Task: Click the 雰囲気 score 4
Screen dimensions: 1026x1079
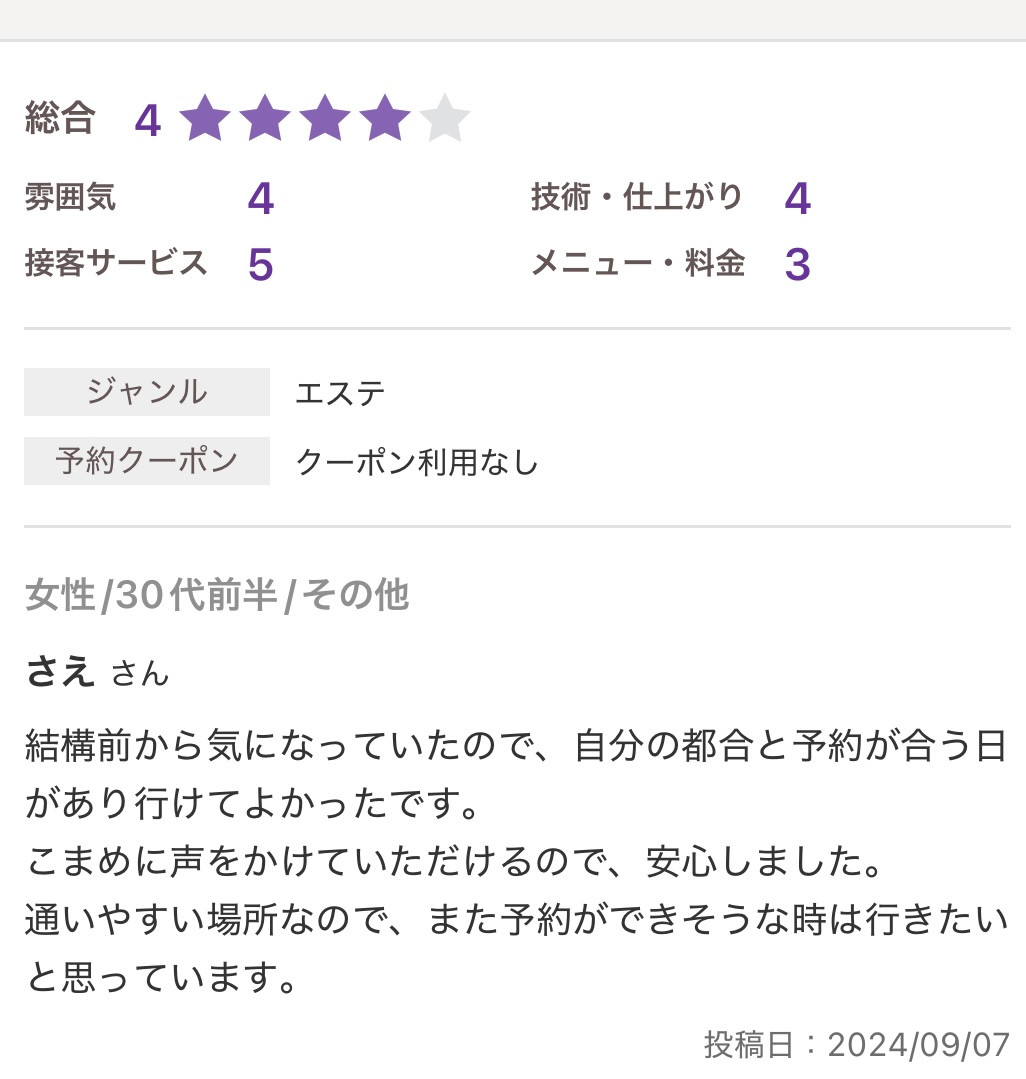Action: [260, 199]
